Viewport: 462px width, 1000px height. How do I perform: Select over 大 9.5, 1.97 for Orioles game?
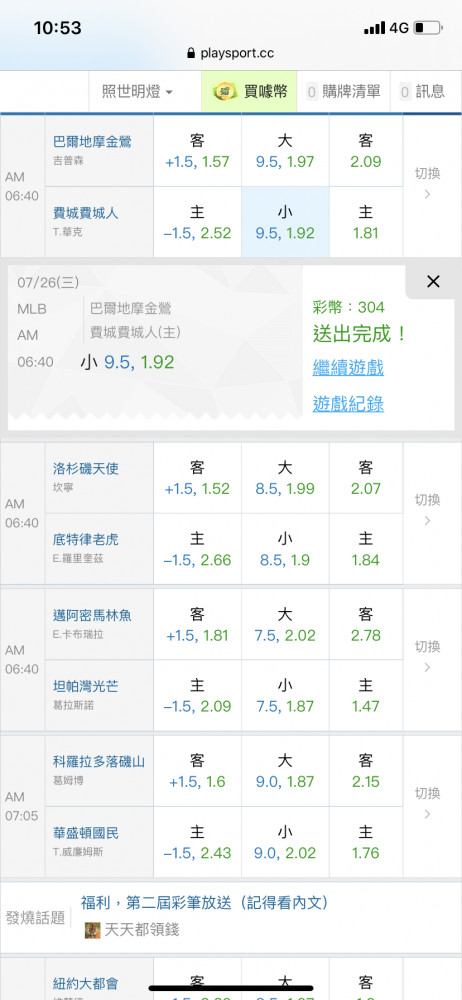coord(285,151)
